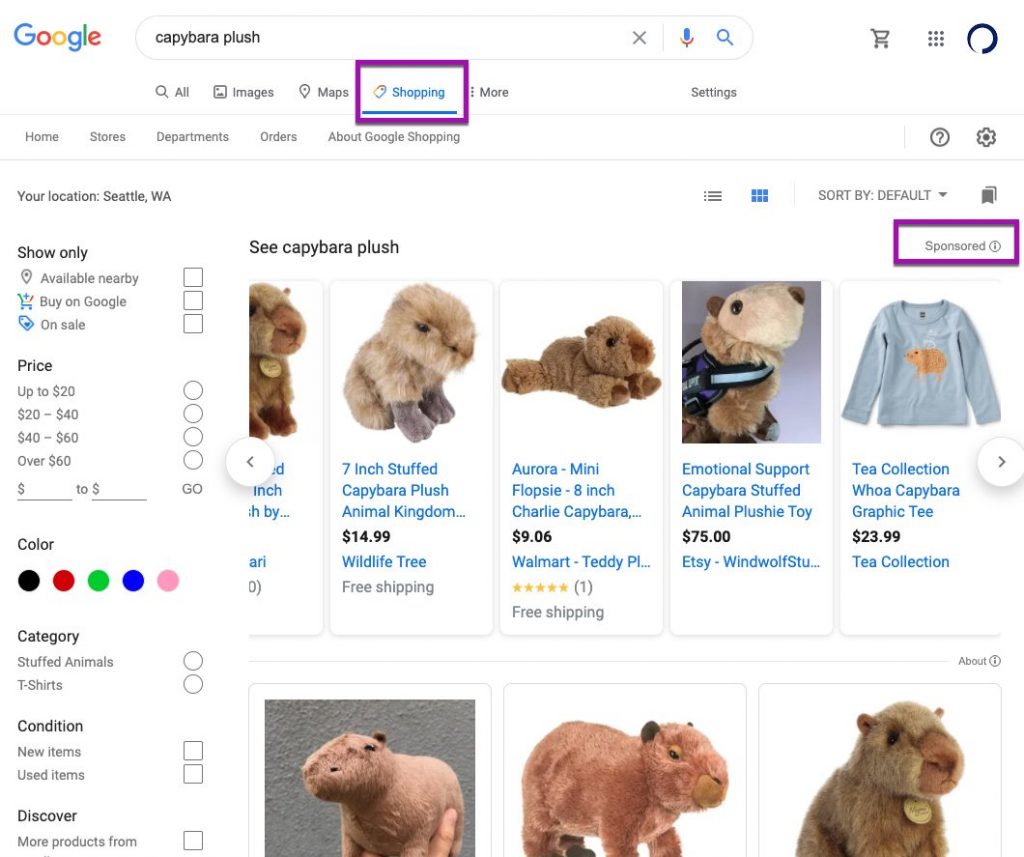Open 7 Inch Stuffed Capybara Plush listing

404,490
